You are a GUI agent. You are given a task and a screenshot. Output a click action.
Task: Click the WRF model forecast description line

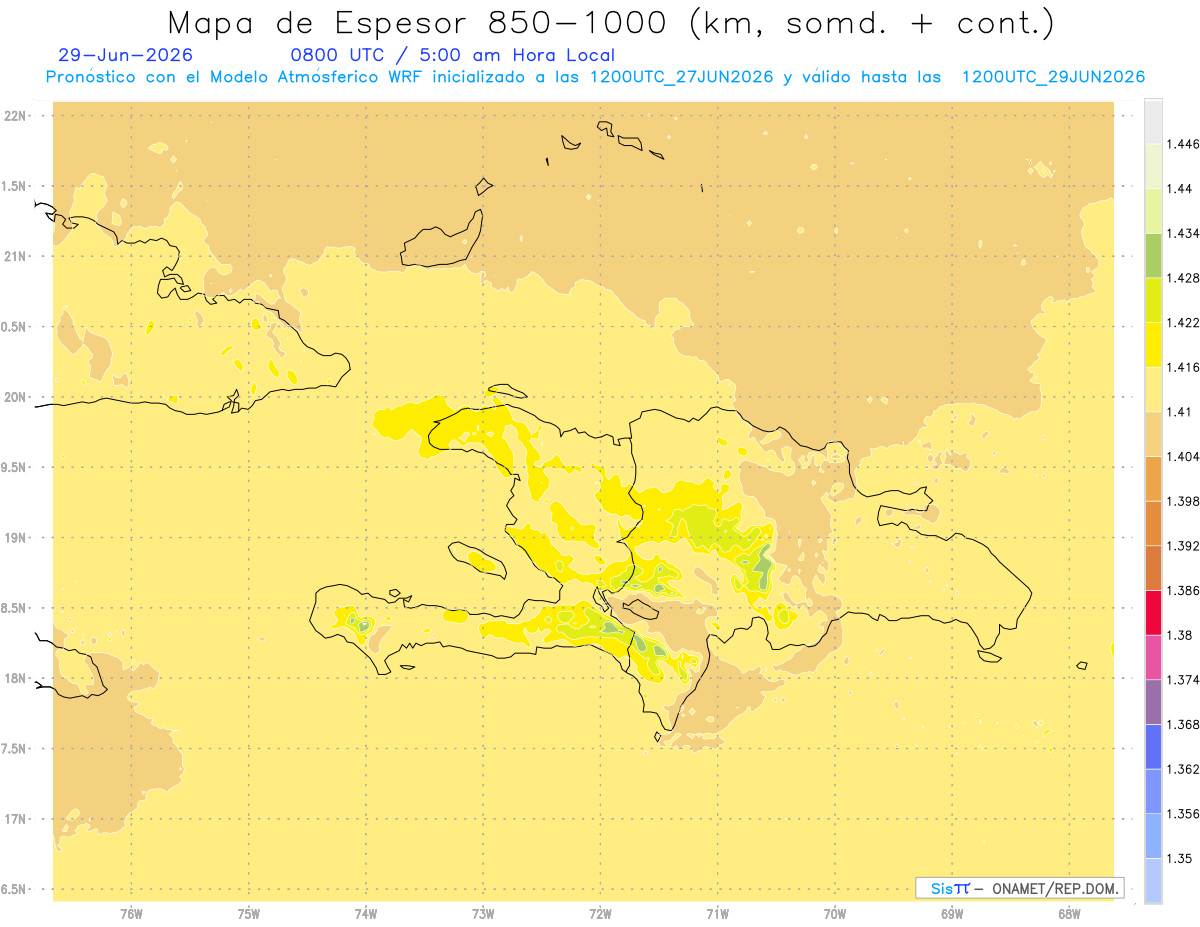(x=595, y=77)
